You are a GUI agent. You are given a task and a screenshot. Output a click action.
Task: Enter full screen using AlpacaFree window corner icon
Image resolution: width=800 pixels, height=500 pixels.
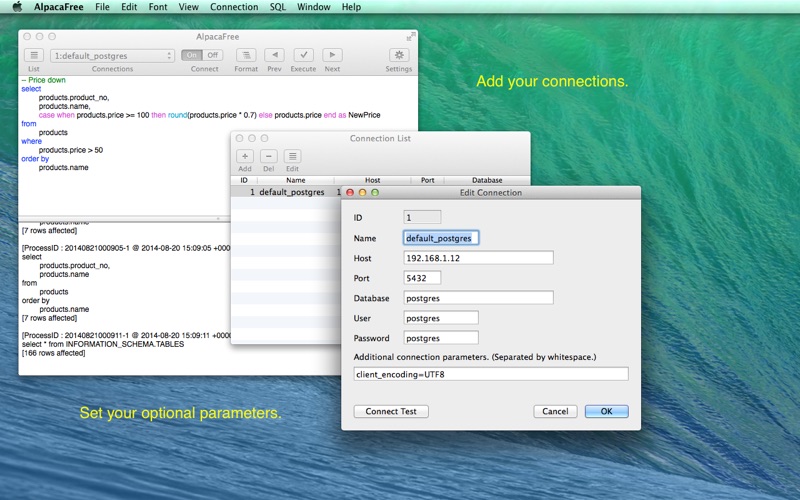(x=411, y=36)
